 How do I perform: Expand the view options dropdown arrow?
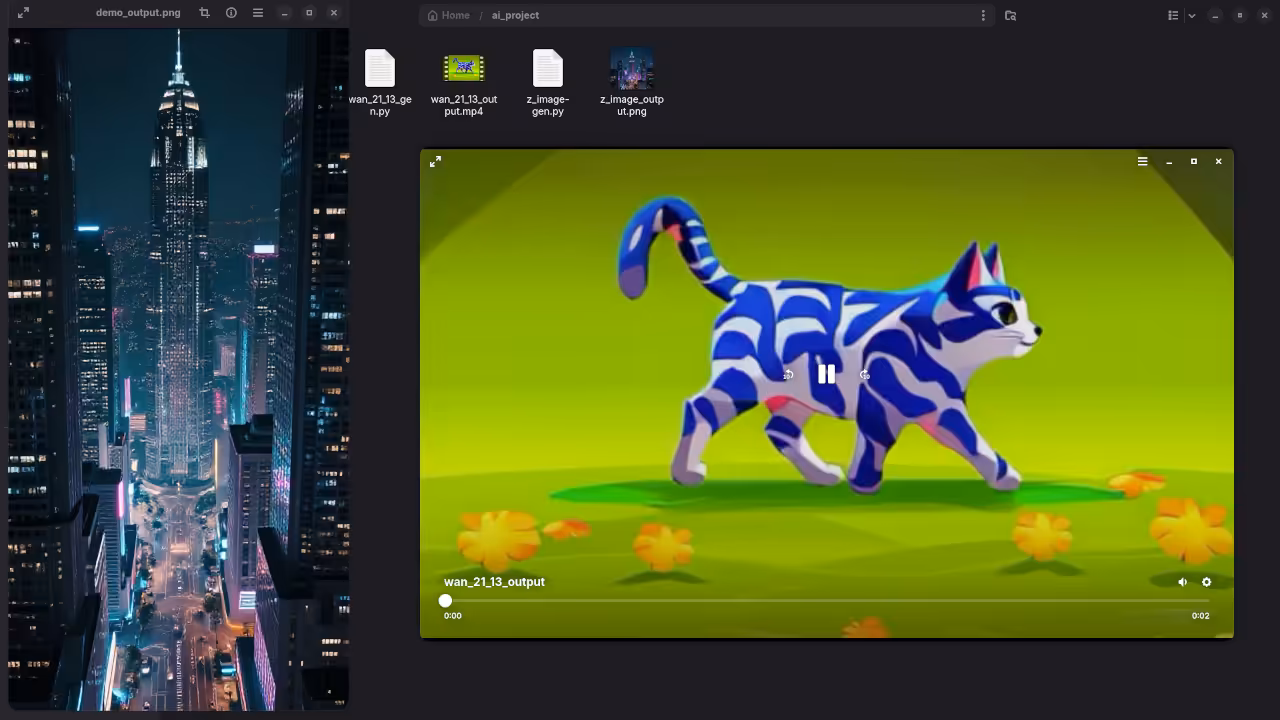tap(1192, 15)
